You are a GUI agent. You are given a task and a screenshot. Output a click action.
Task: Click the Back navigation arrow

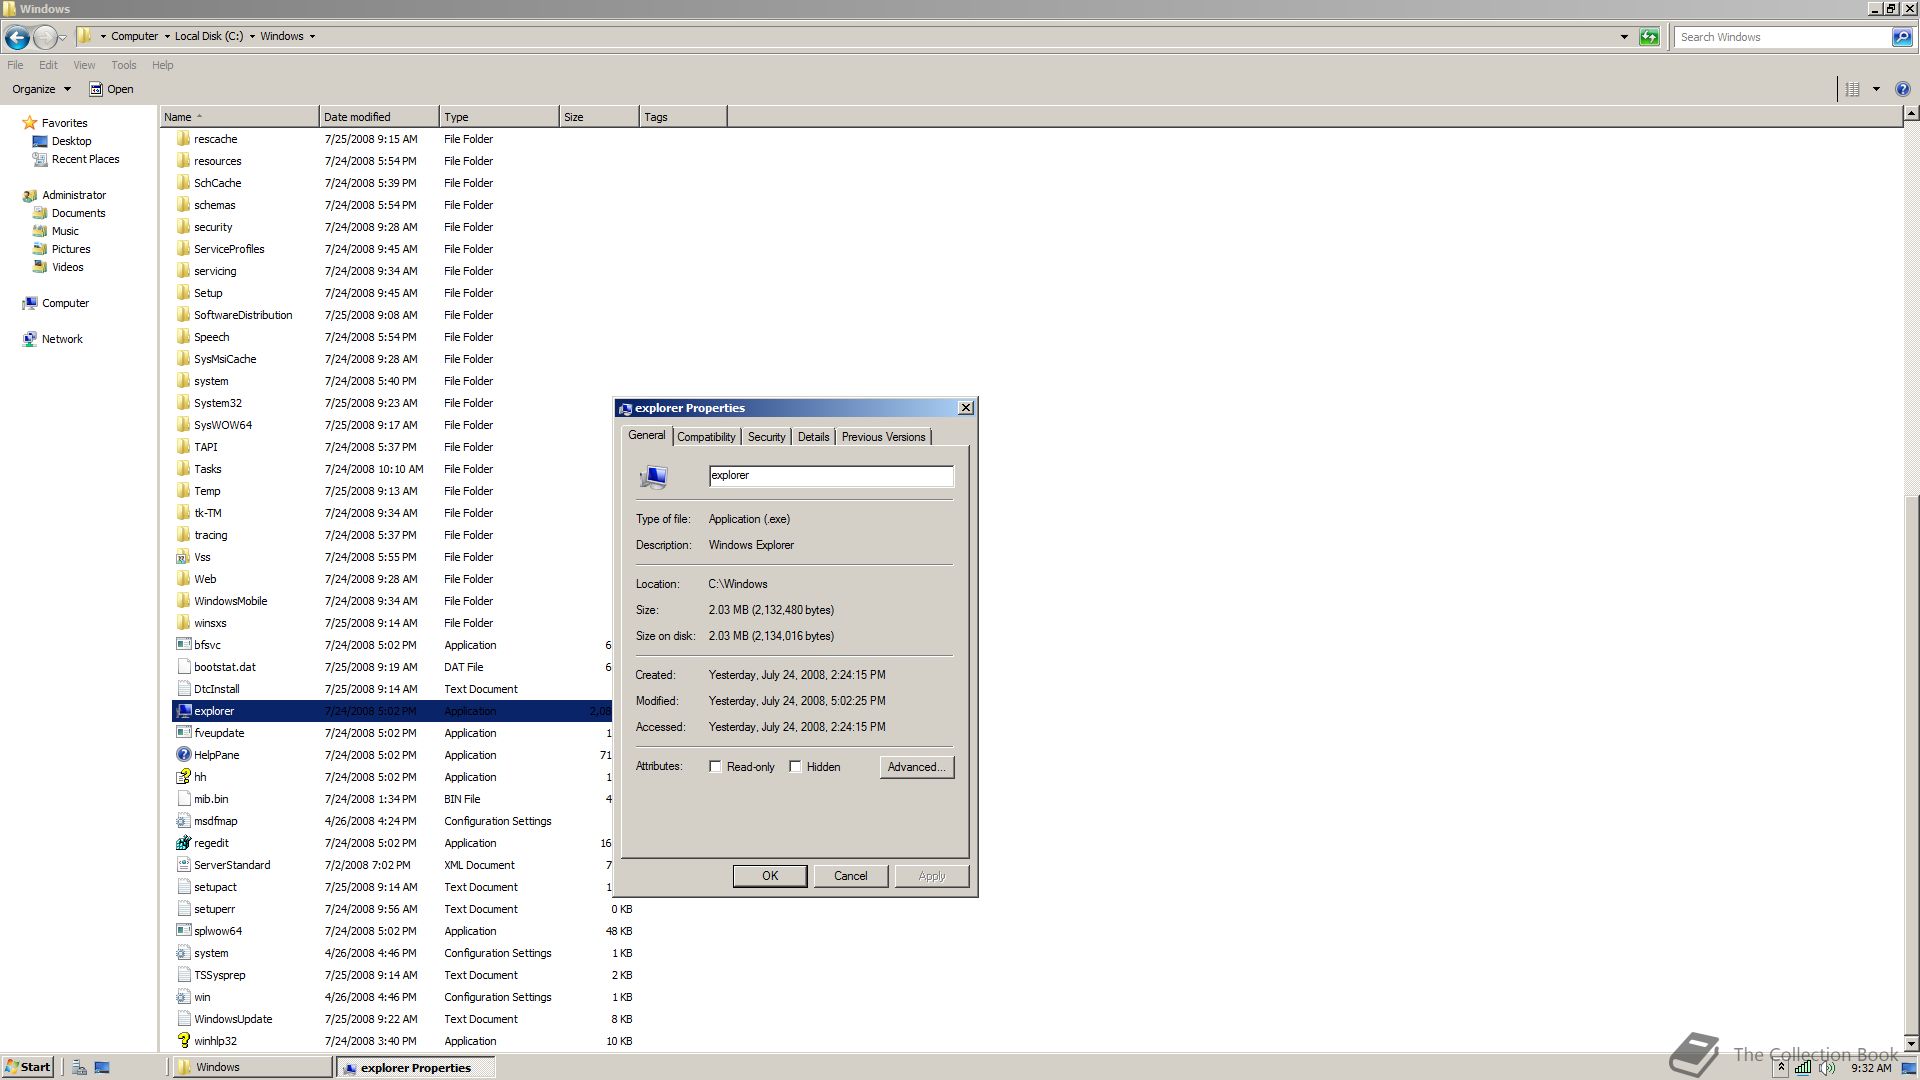click(x=17, y=37)
